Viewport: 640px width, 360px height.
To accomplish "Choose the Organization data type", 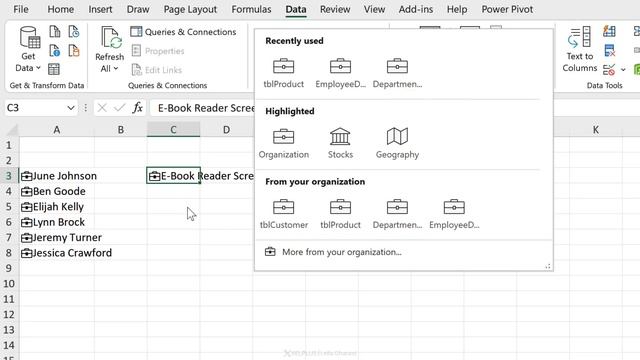I will tap(284, 144).
